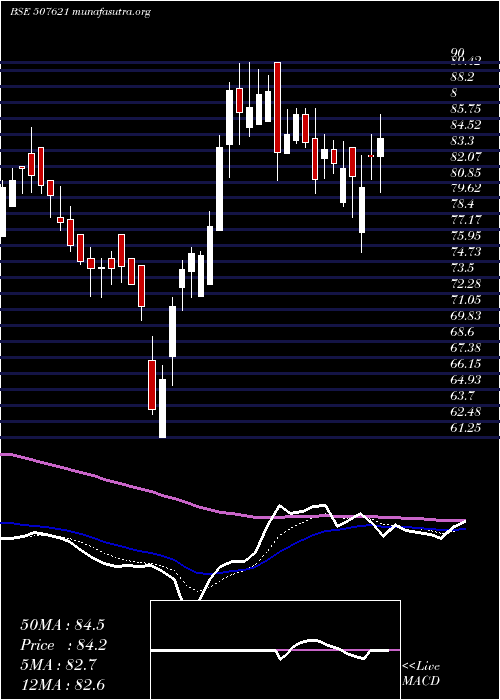Image resolution: width=500 pixels, height=700 pixels.
Task: Click the 66.15 price axis label
Action: point(466,364)
